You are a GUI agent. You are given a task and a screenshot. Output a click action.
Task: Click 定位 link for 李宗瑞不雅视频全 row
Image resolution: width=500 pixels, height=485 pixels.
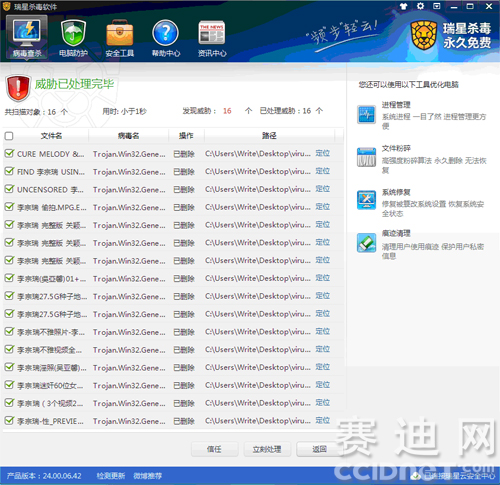pos(323,349)
